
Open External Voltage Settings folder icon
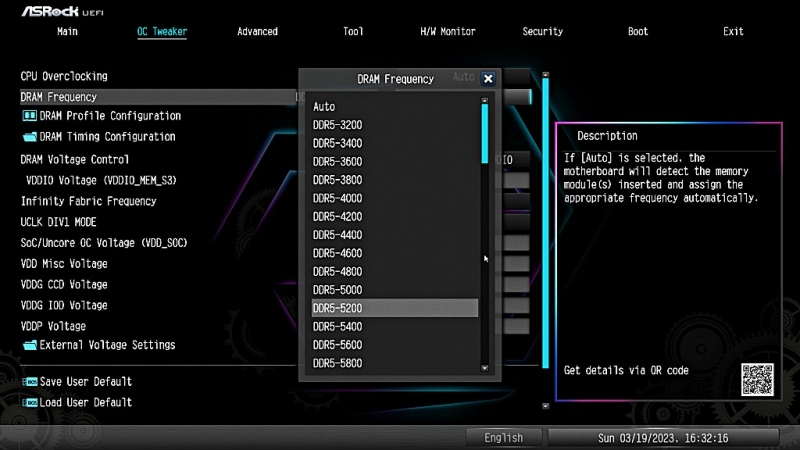pos(29,346)
